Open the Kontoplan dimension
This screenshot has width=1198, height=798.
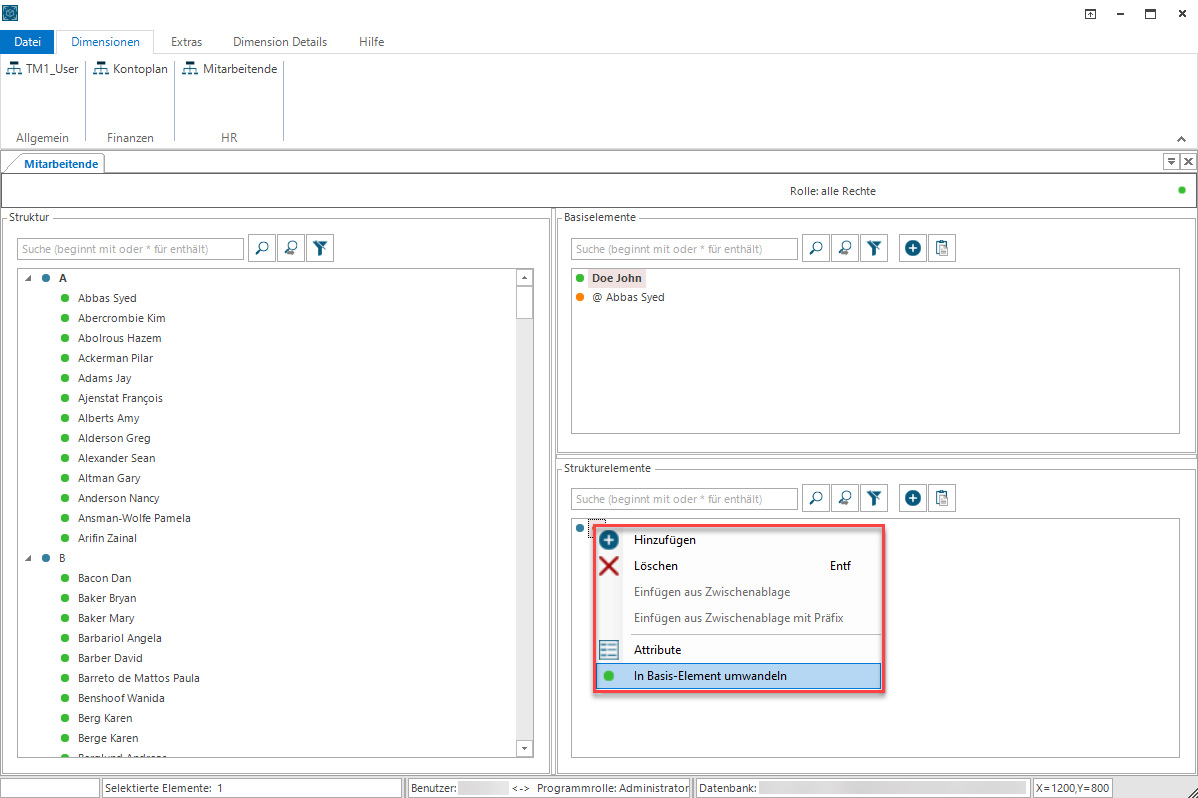point(131,69)
